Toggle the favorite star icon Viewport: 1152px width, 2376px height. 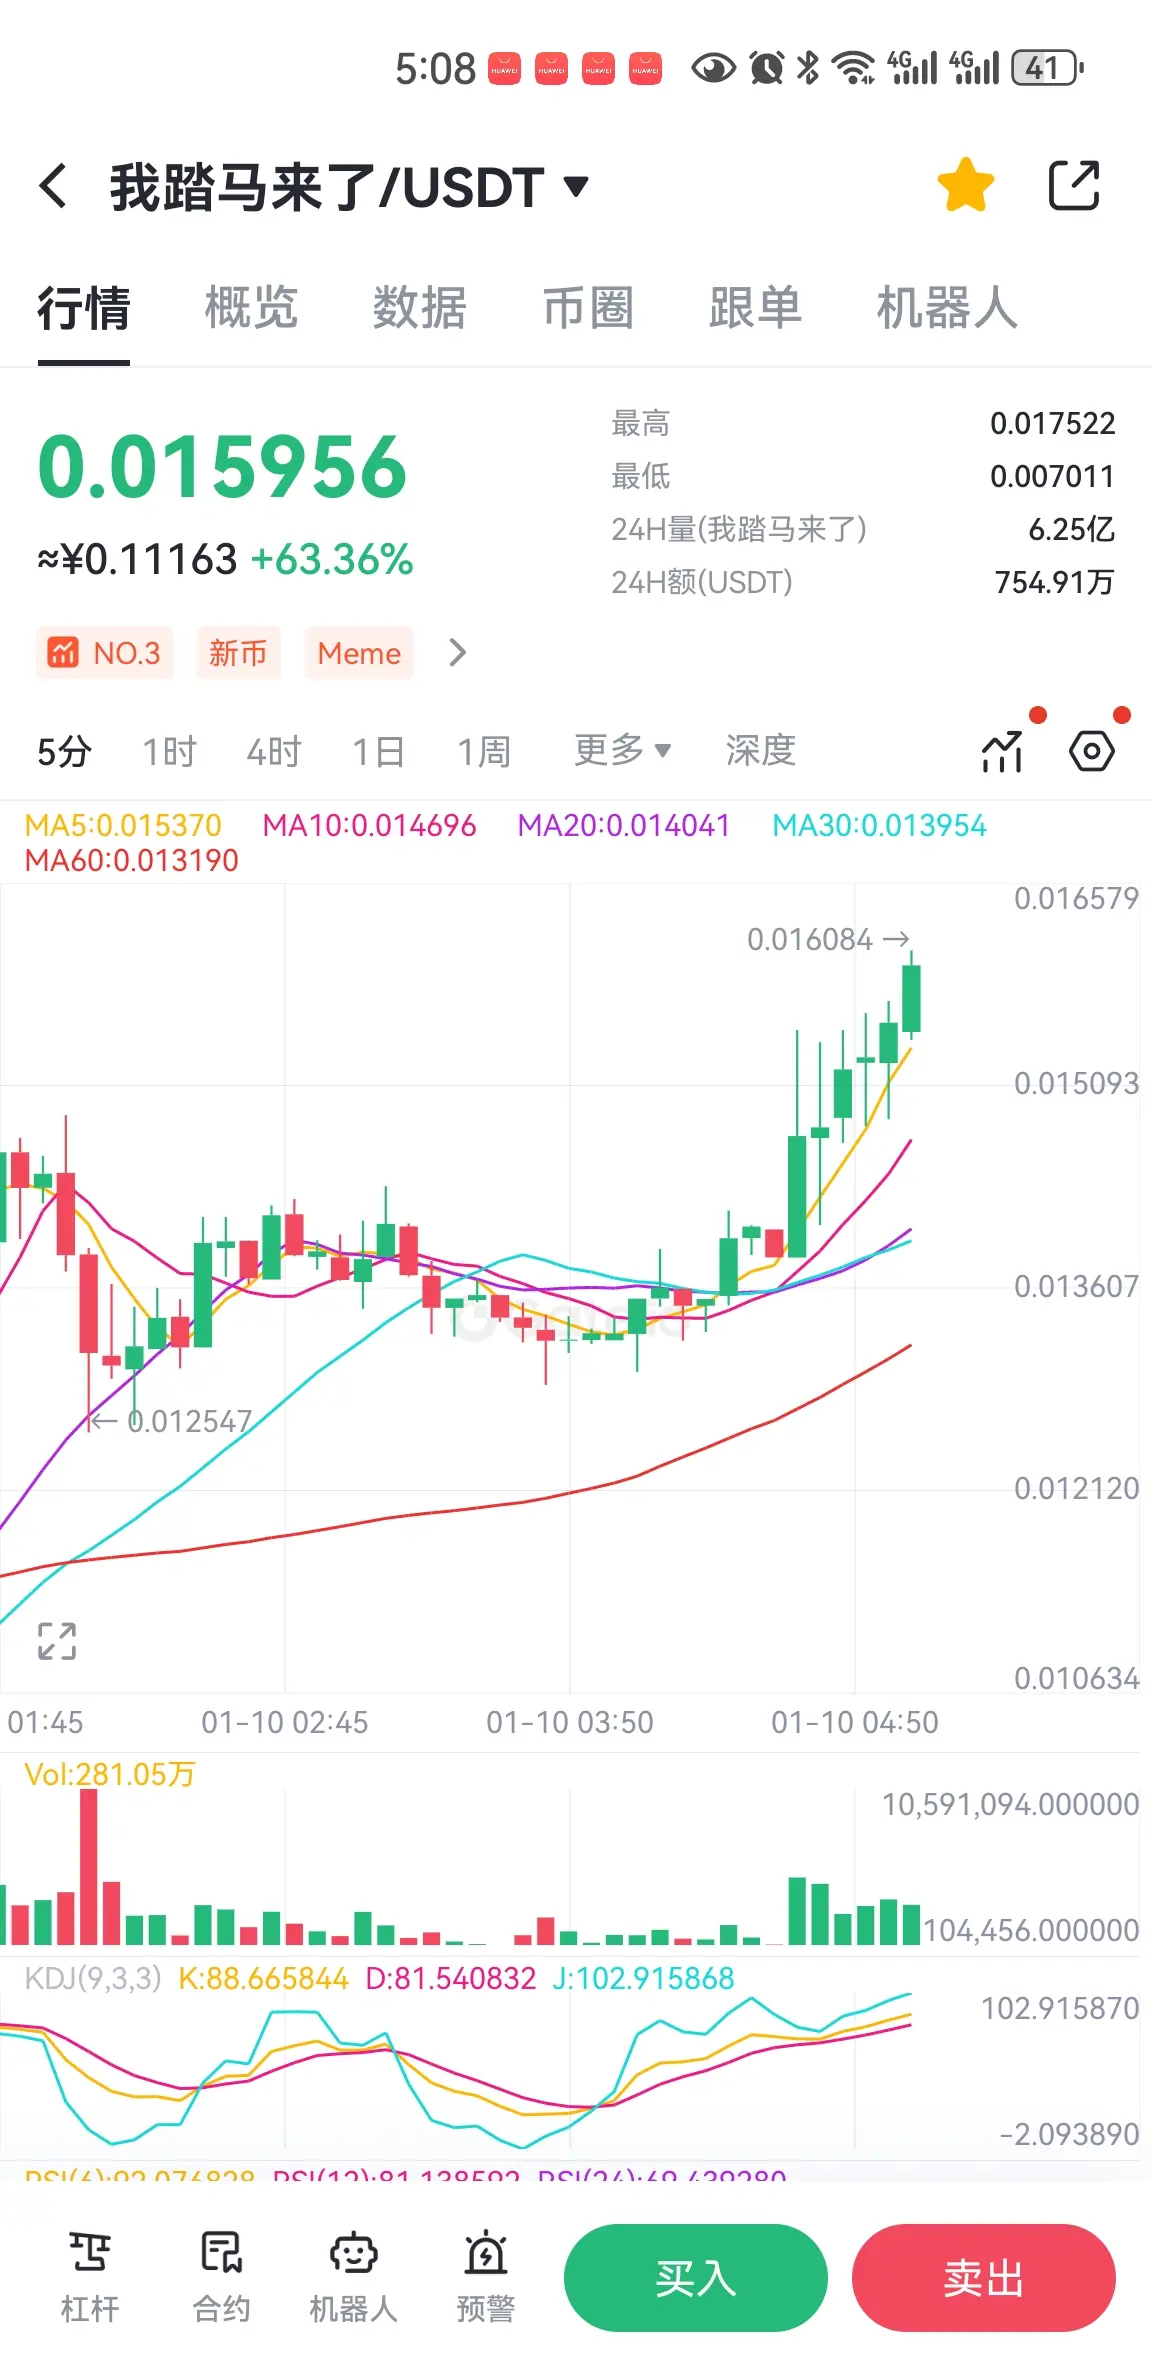pyautogui.click(x=965, y=185)
